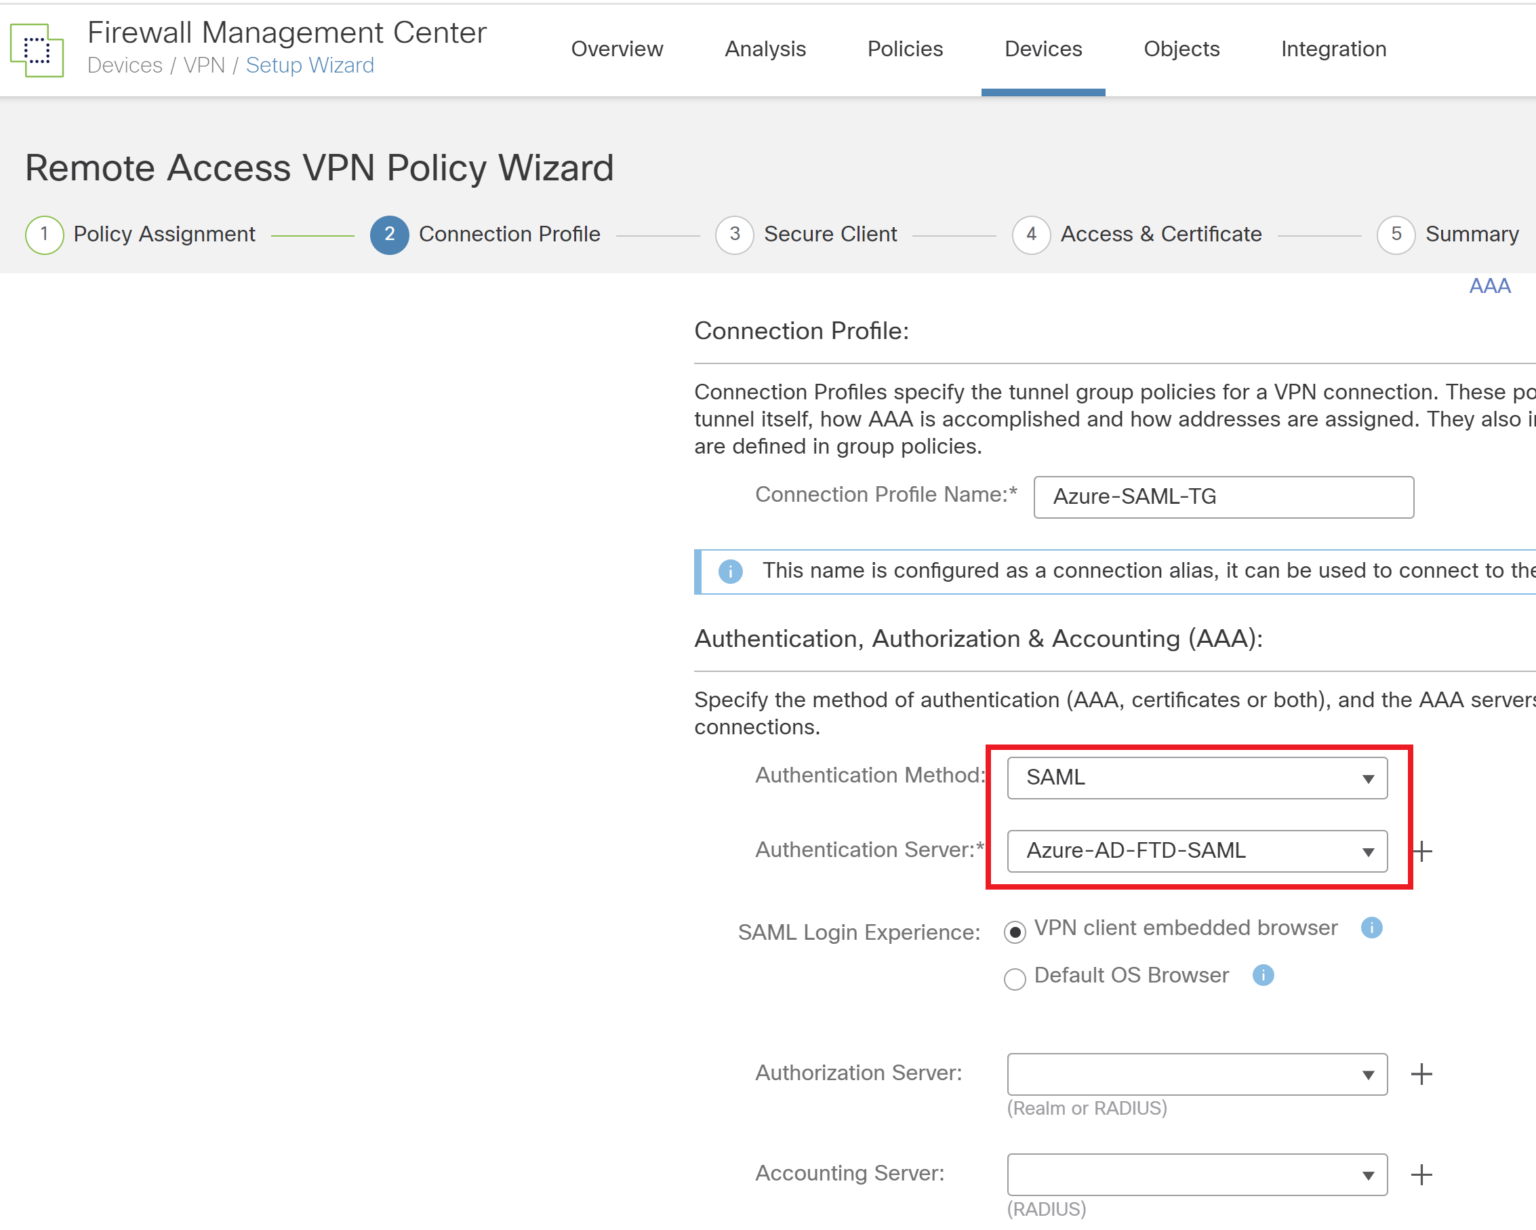Click the AAA link
The width and height of the screenshot is (1536, 1230).
(1490, 286)
